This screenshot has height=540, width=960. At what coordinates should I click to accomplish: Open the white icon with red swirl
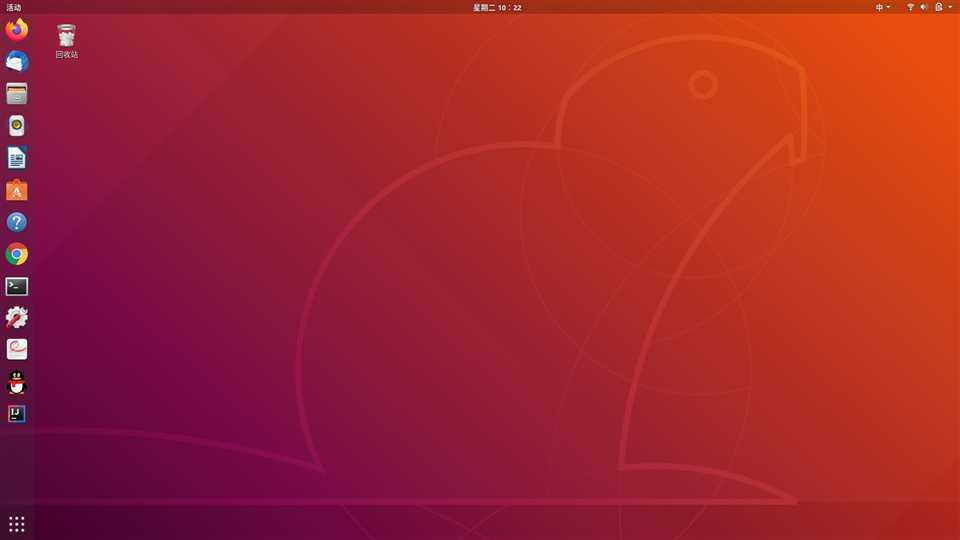click(x=17, y=350)
